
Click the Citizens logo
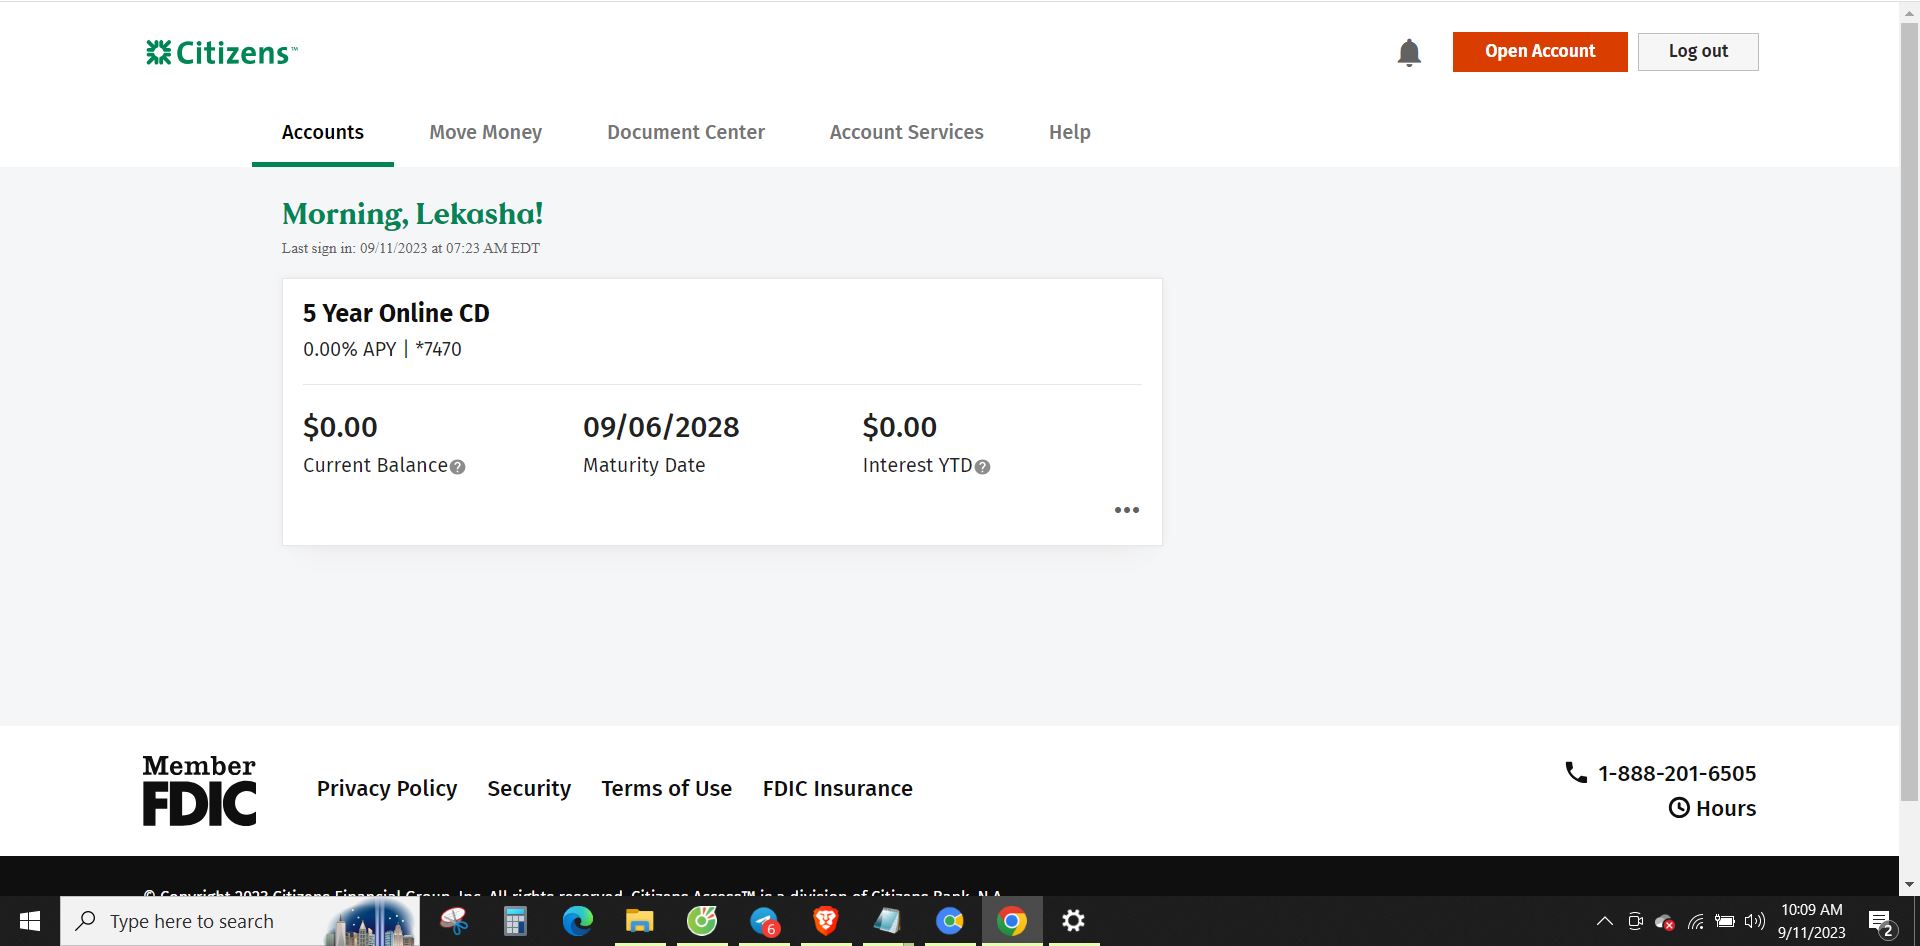coord(221,51)
